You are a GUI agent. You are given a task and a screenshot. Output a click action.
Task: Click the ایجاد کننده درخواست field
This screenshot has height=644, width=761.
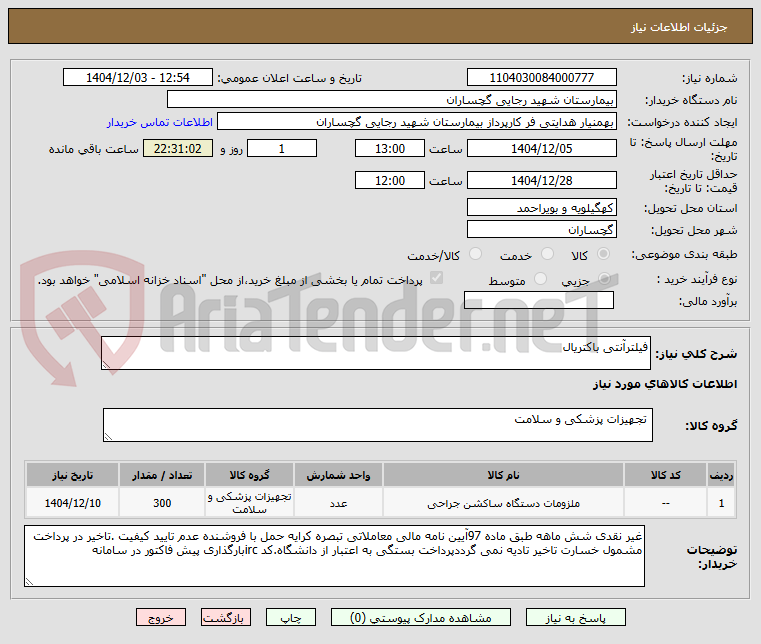click(x=417, y=121)
